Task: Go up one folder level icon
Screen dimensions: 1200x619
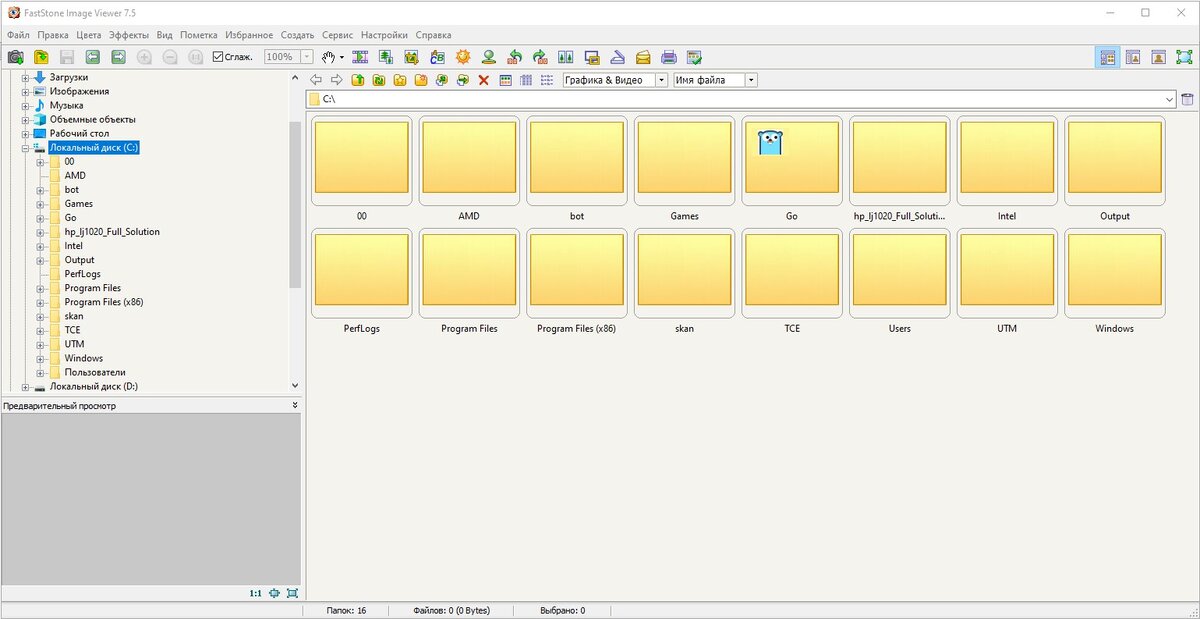Action: 357,80
